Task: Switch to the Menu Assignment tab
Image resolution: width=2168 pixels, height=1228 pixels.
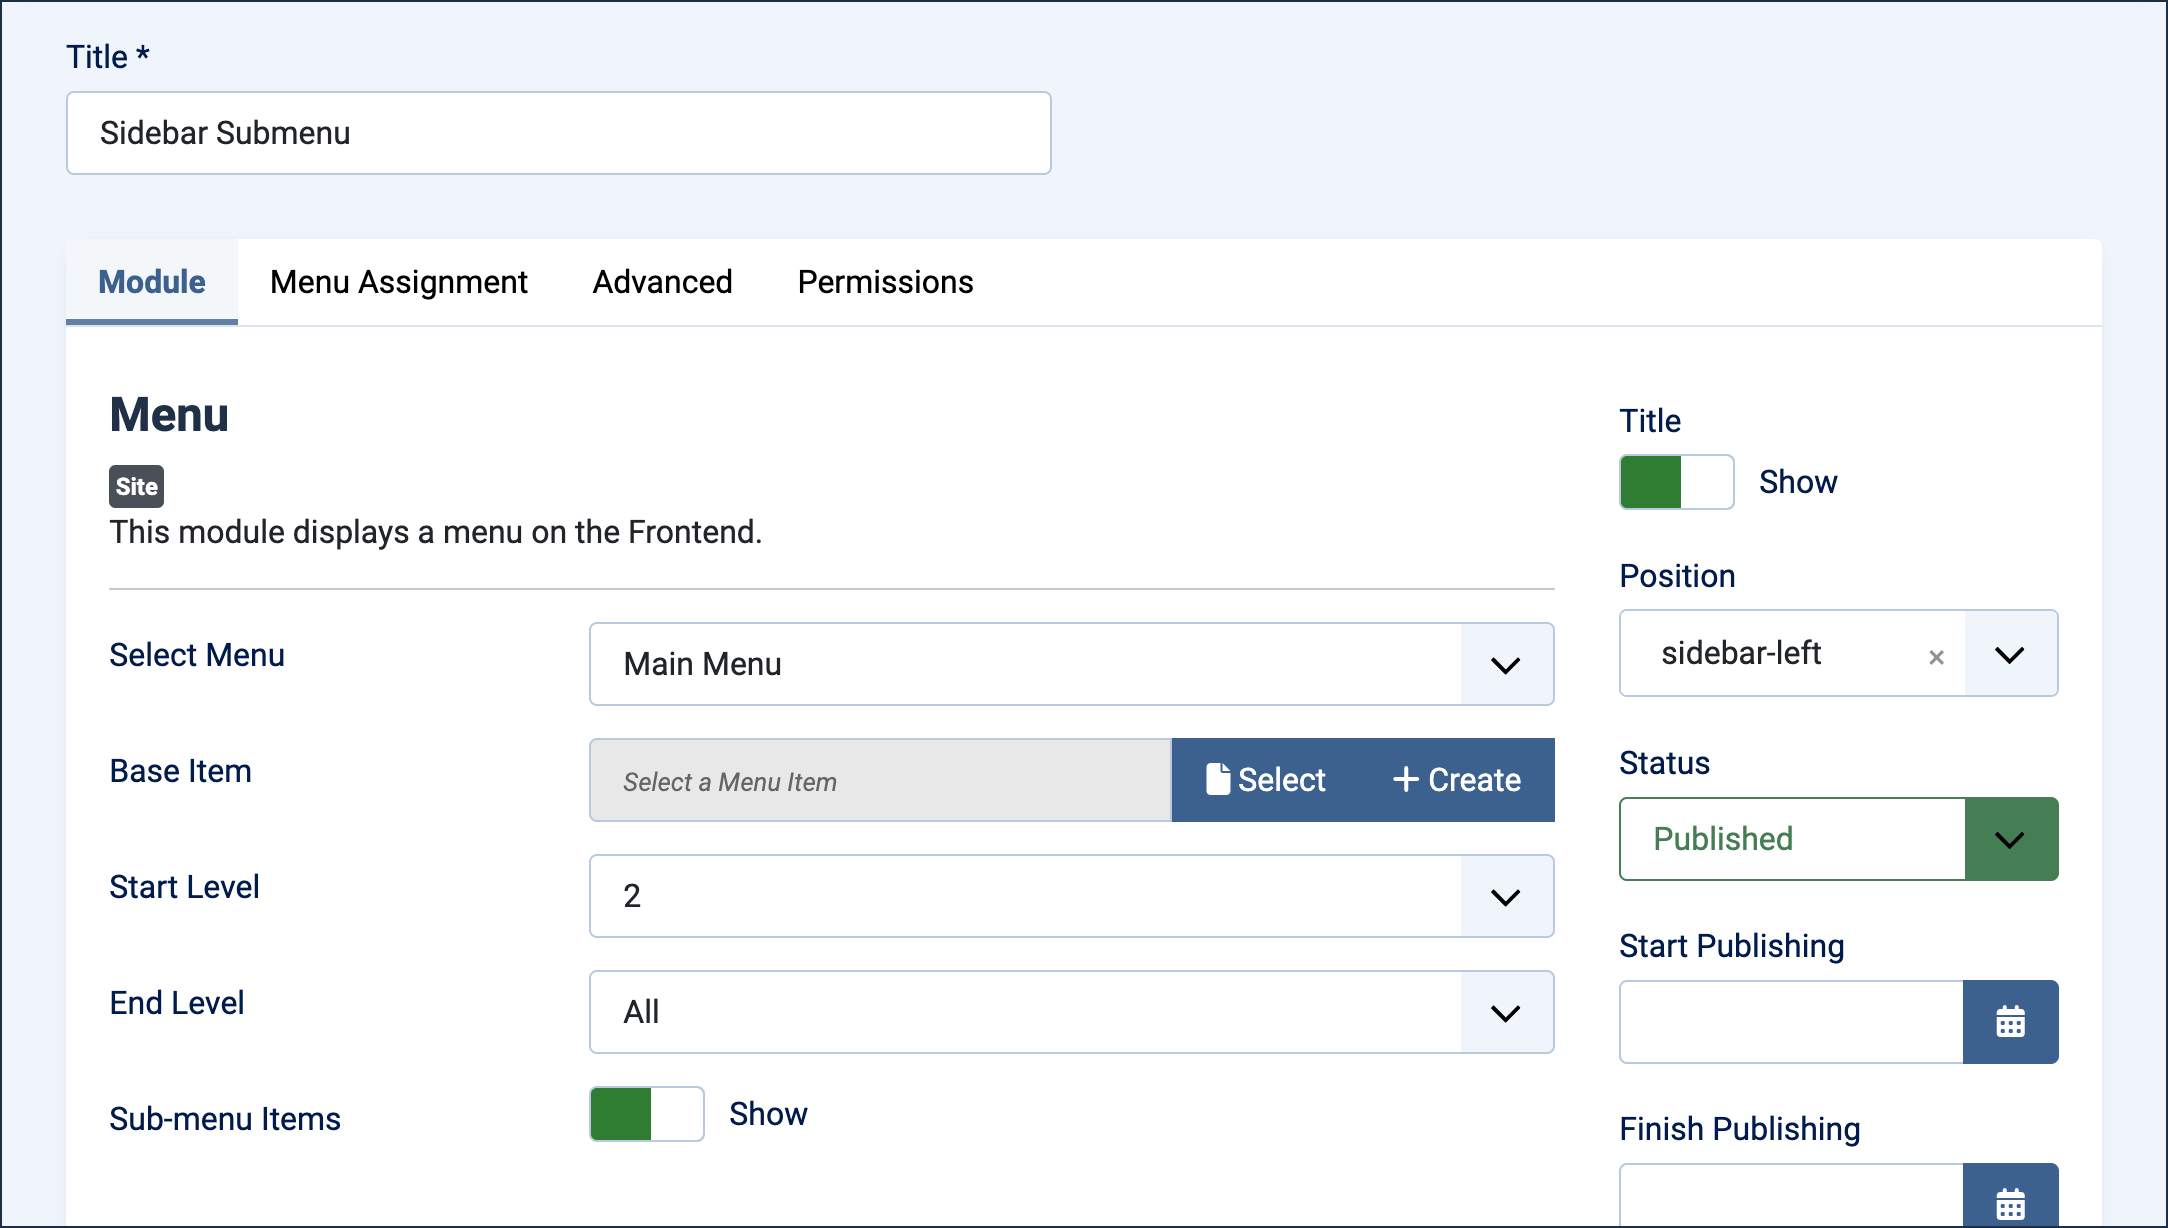Action: 399,282
